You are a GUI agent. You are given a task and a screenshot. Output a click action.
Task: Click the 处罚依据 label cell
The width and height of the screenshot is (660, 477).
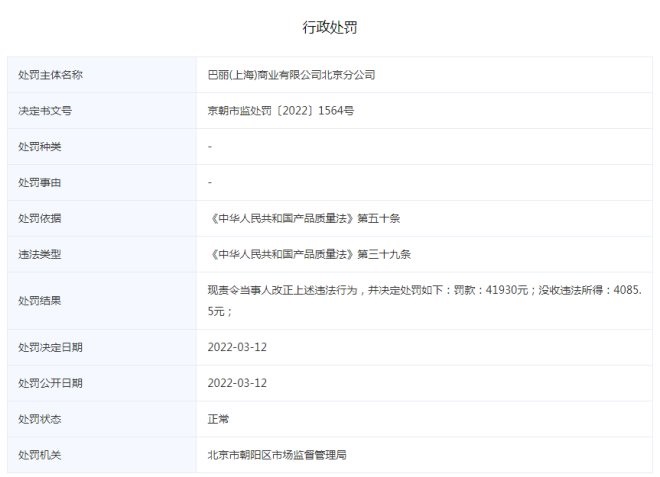(40, 218)
